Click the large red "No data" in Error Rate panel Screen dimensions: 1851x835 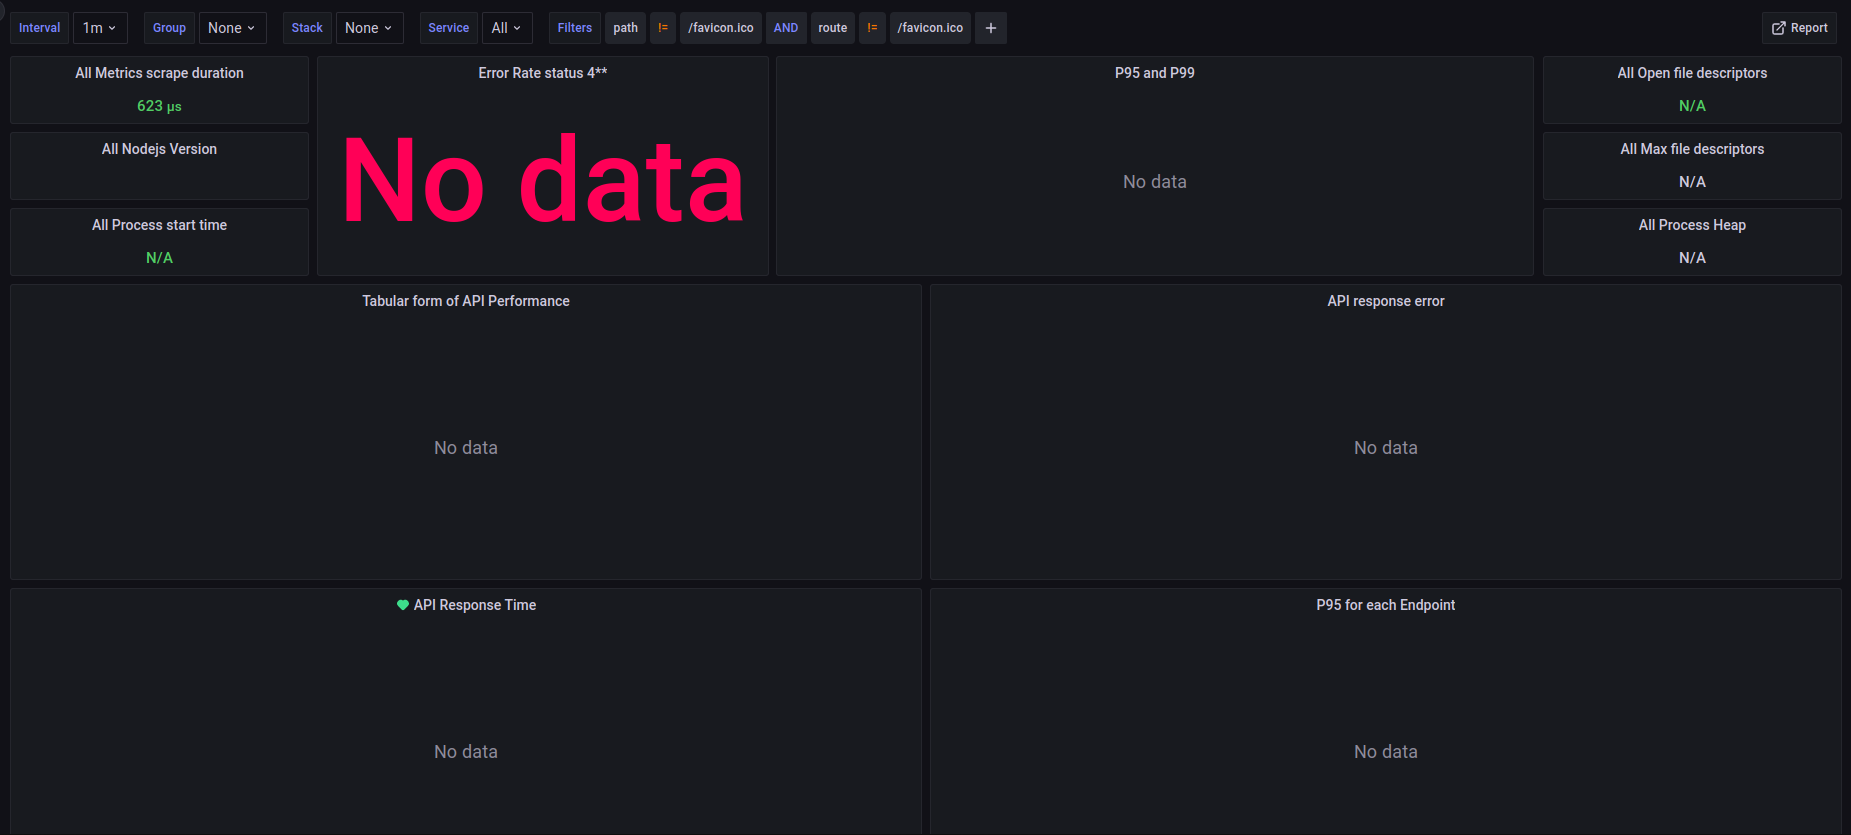543,181
